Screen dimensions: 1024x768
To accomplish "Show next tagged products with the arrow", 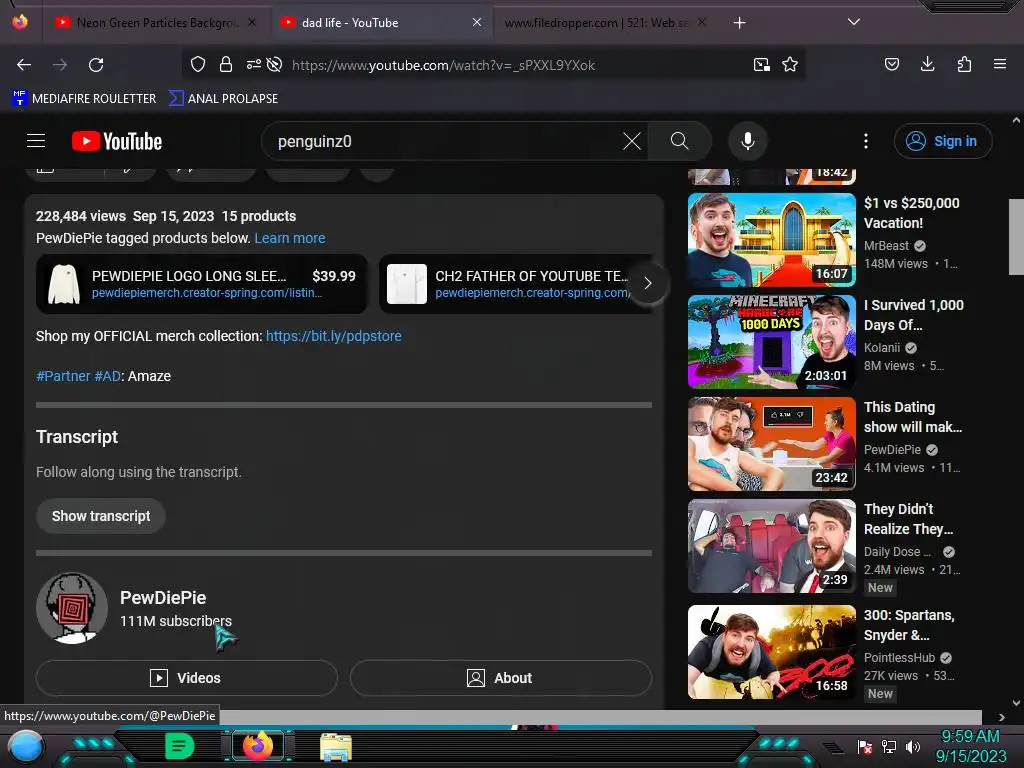I will pyautogui.click(x=647, y=283).
